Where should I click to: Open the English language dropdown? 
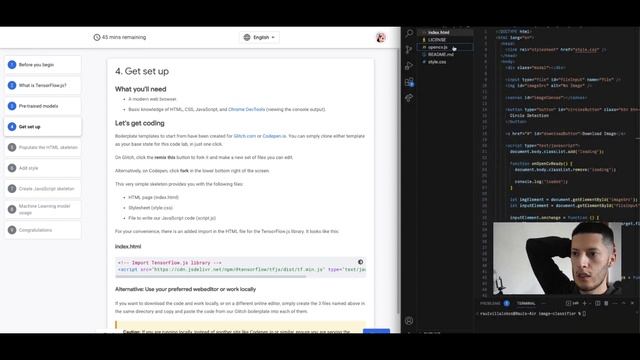point(260,37)
